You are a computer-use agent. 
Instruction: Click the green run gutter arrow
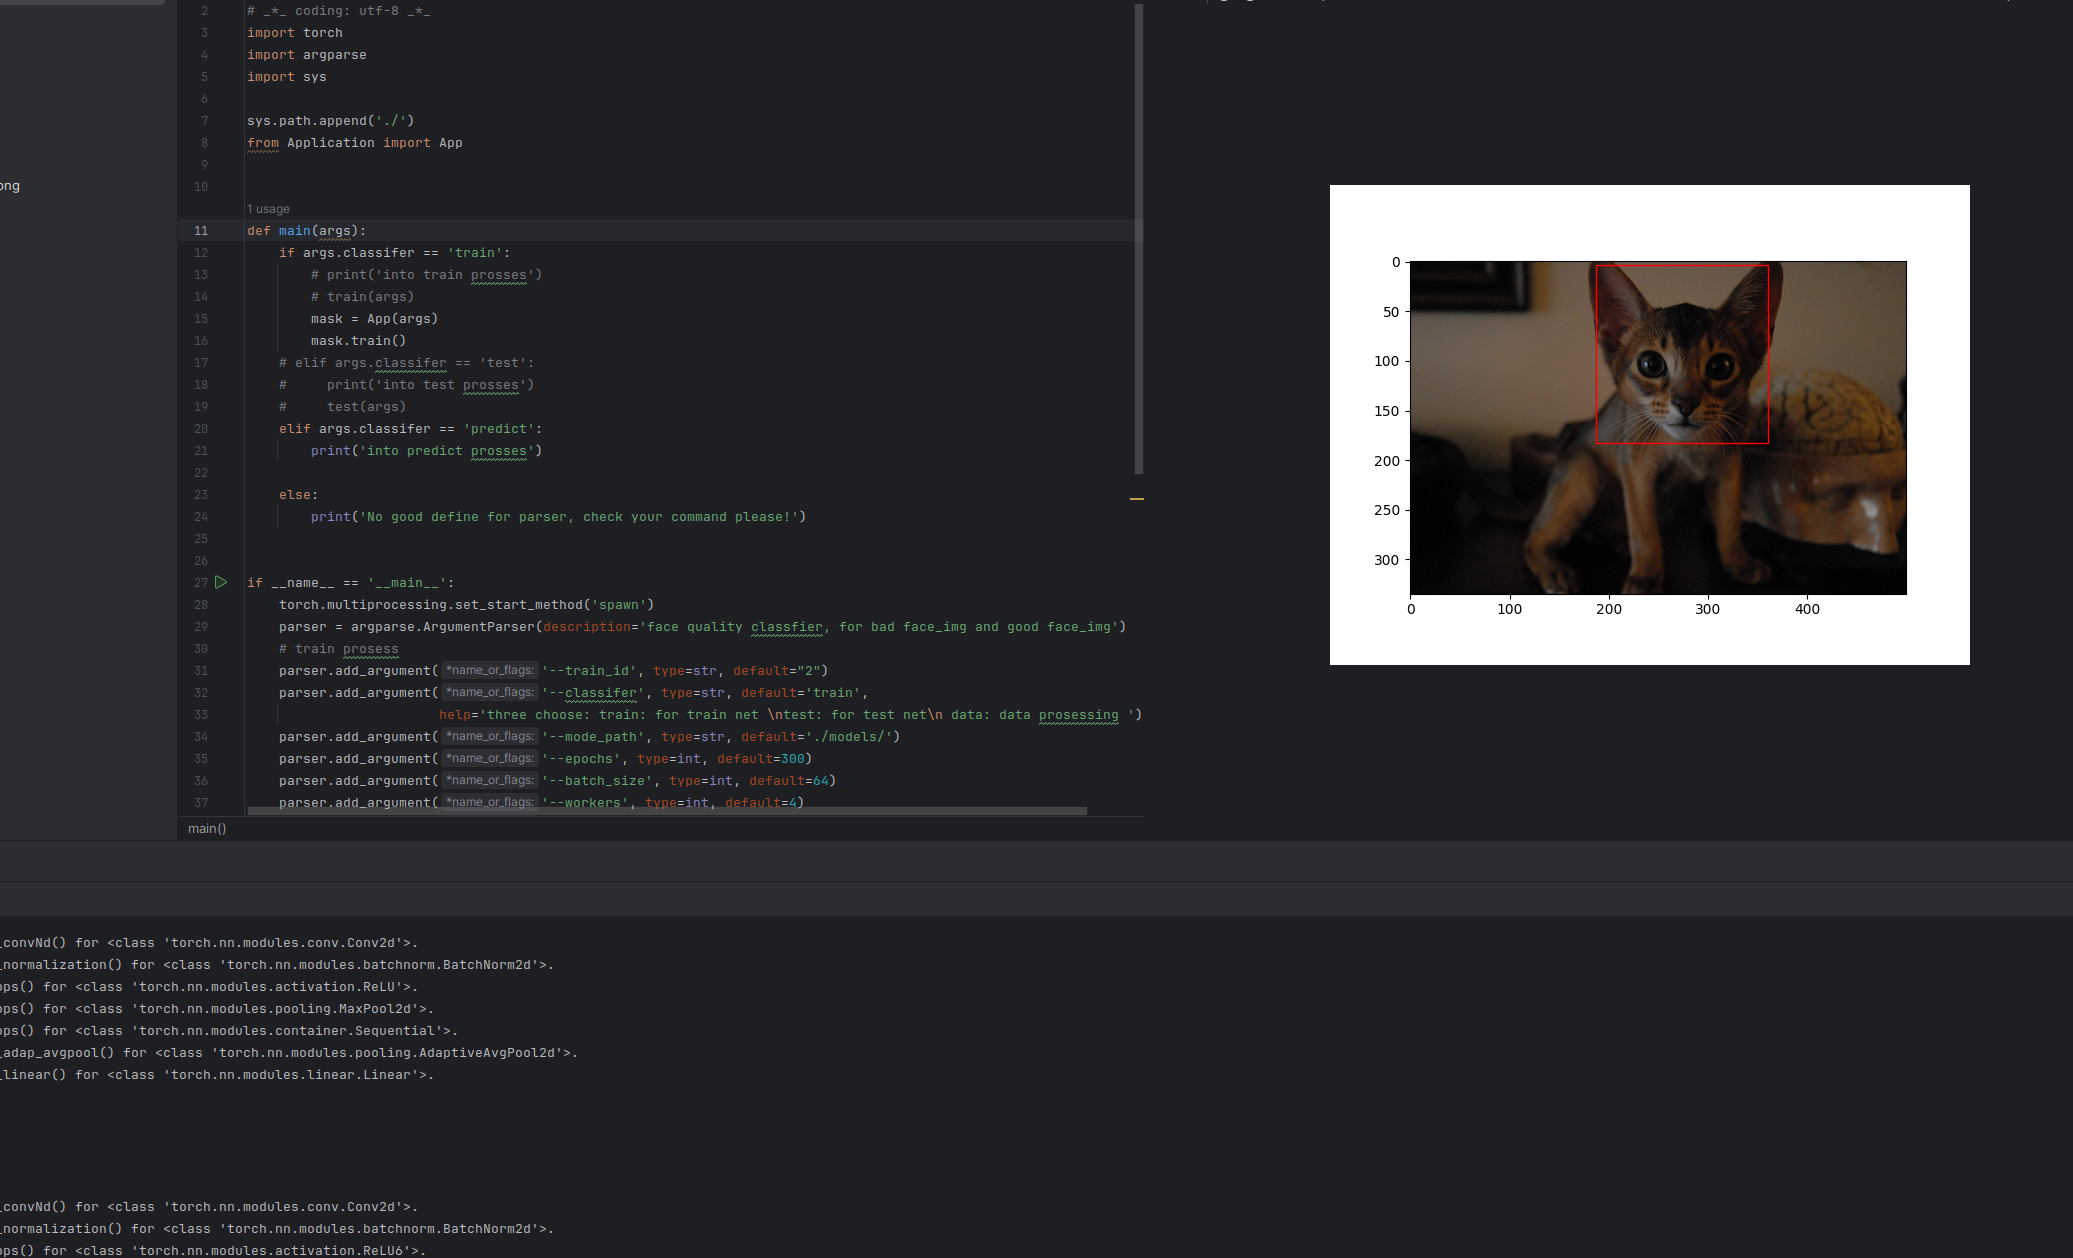(221, 582)
